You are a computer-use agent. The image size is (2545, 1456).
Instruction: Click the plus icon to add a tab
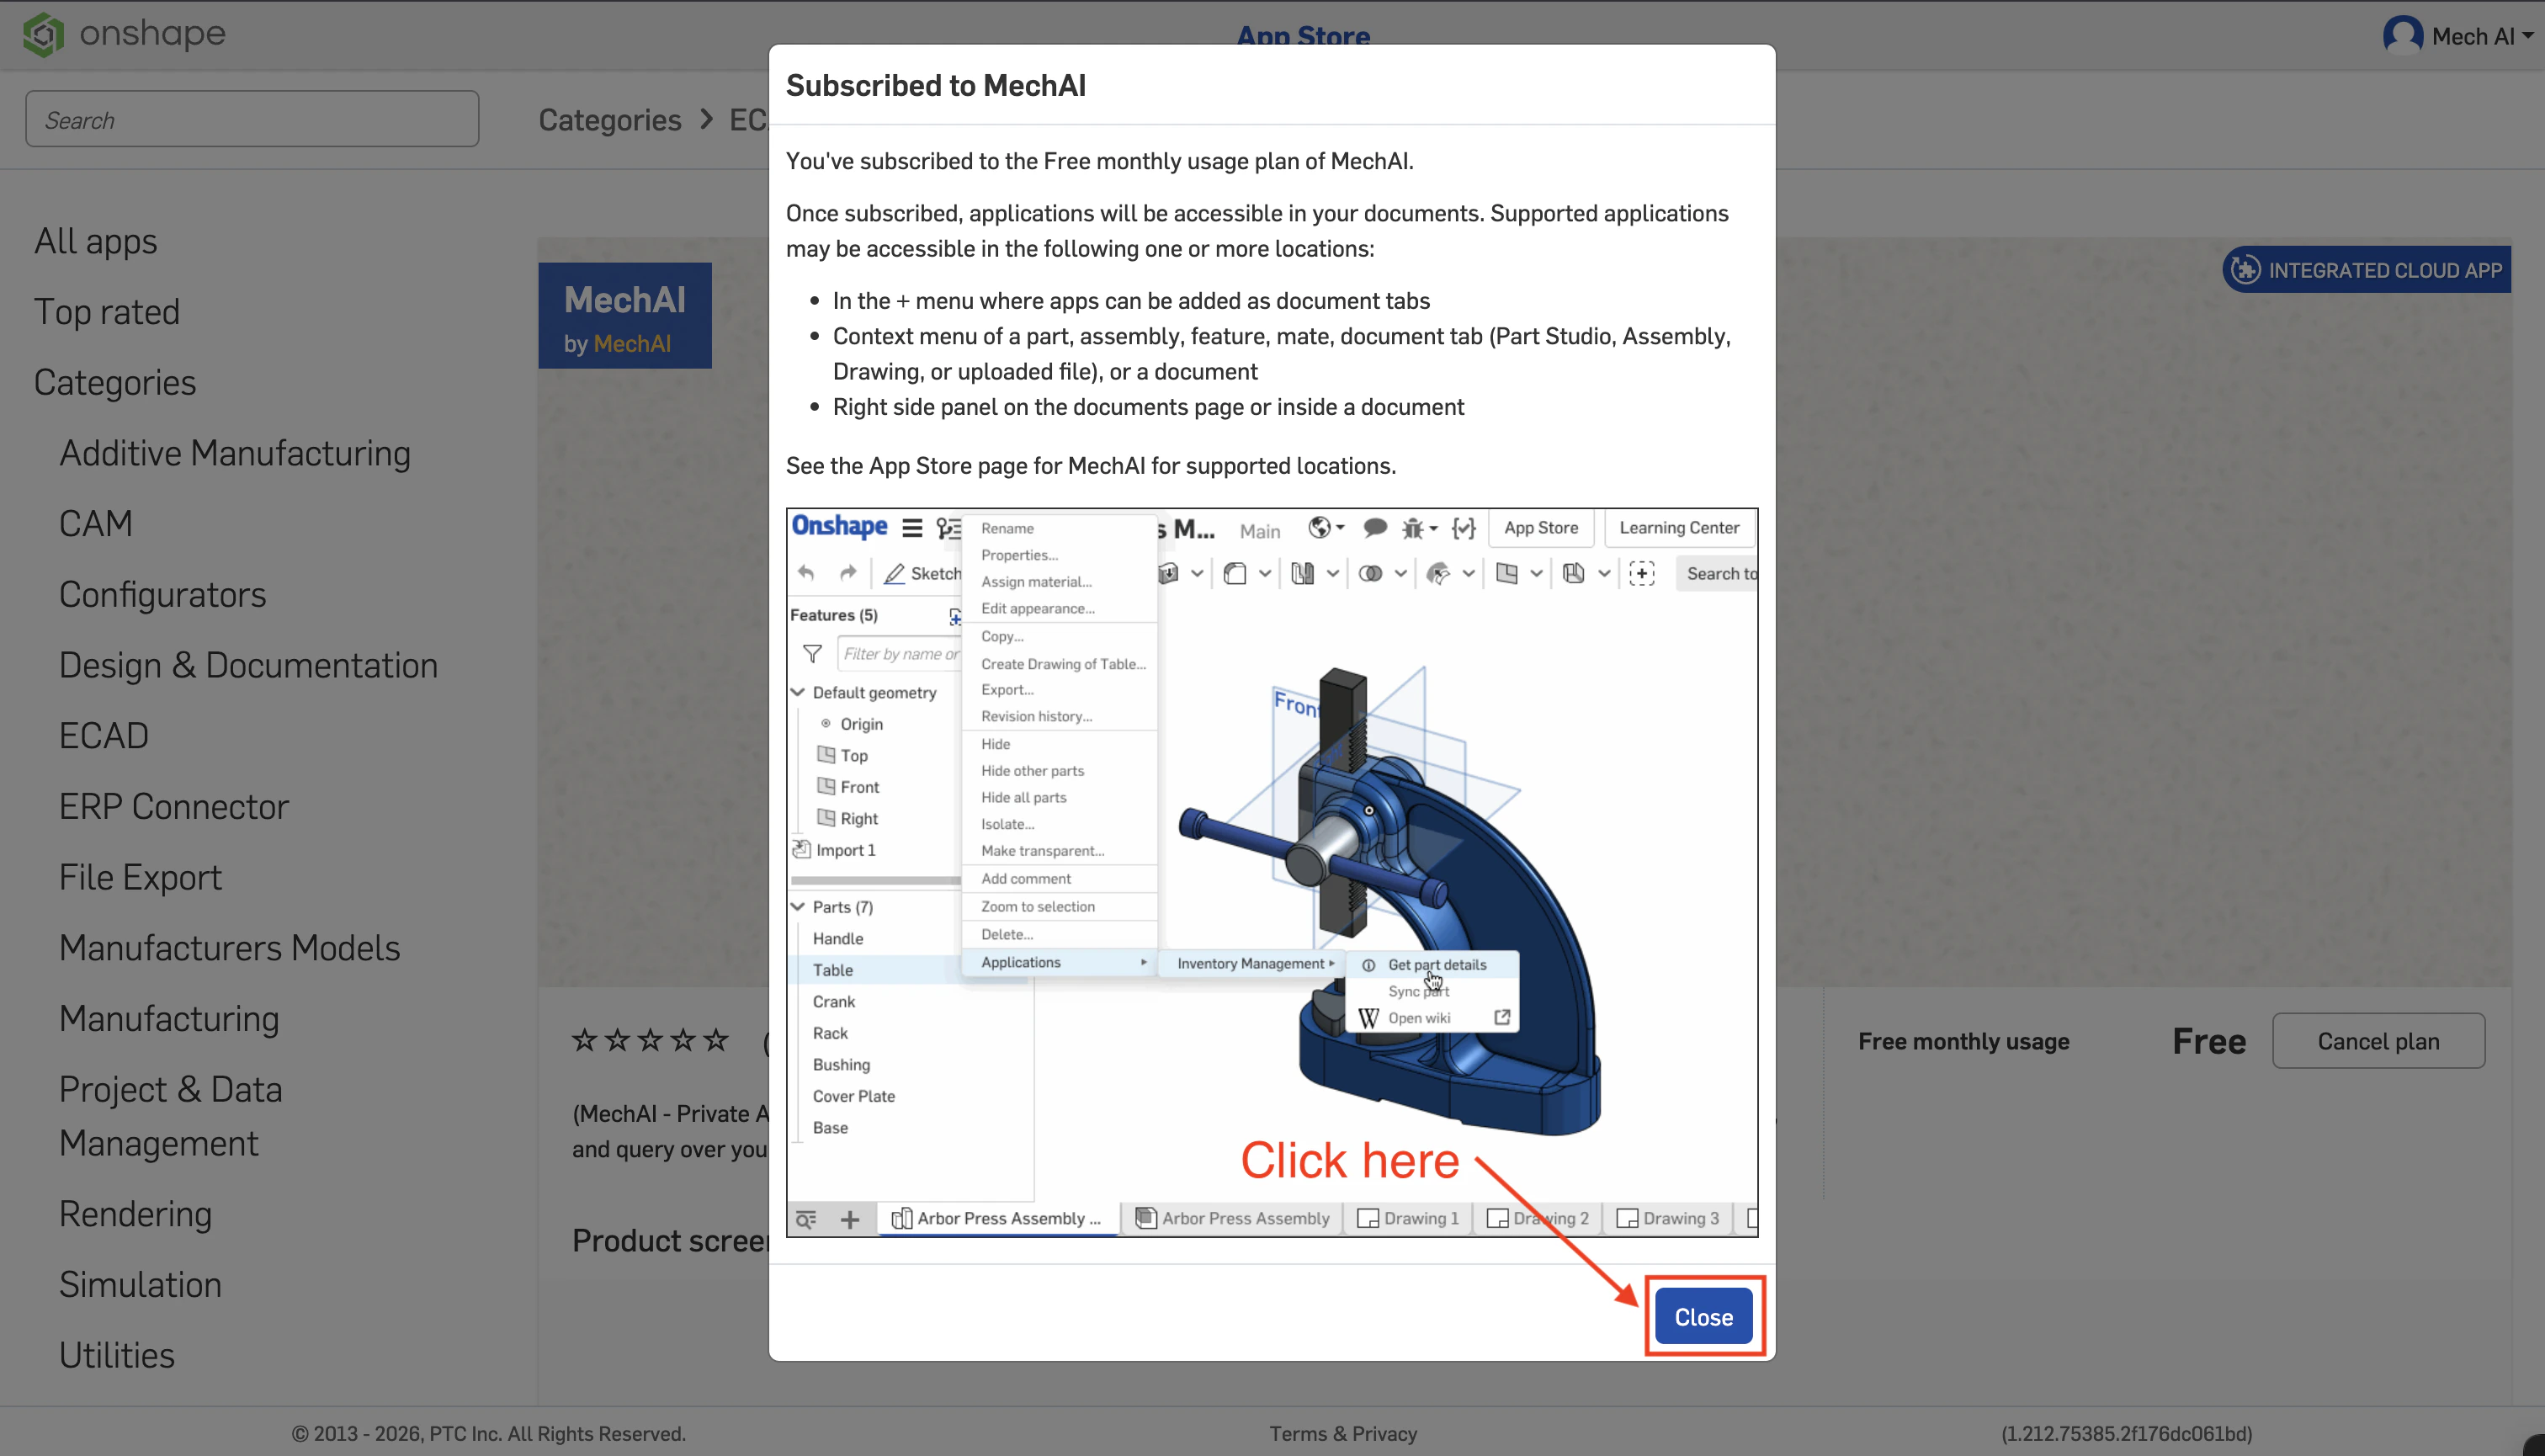(850, 1219)
